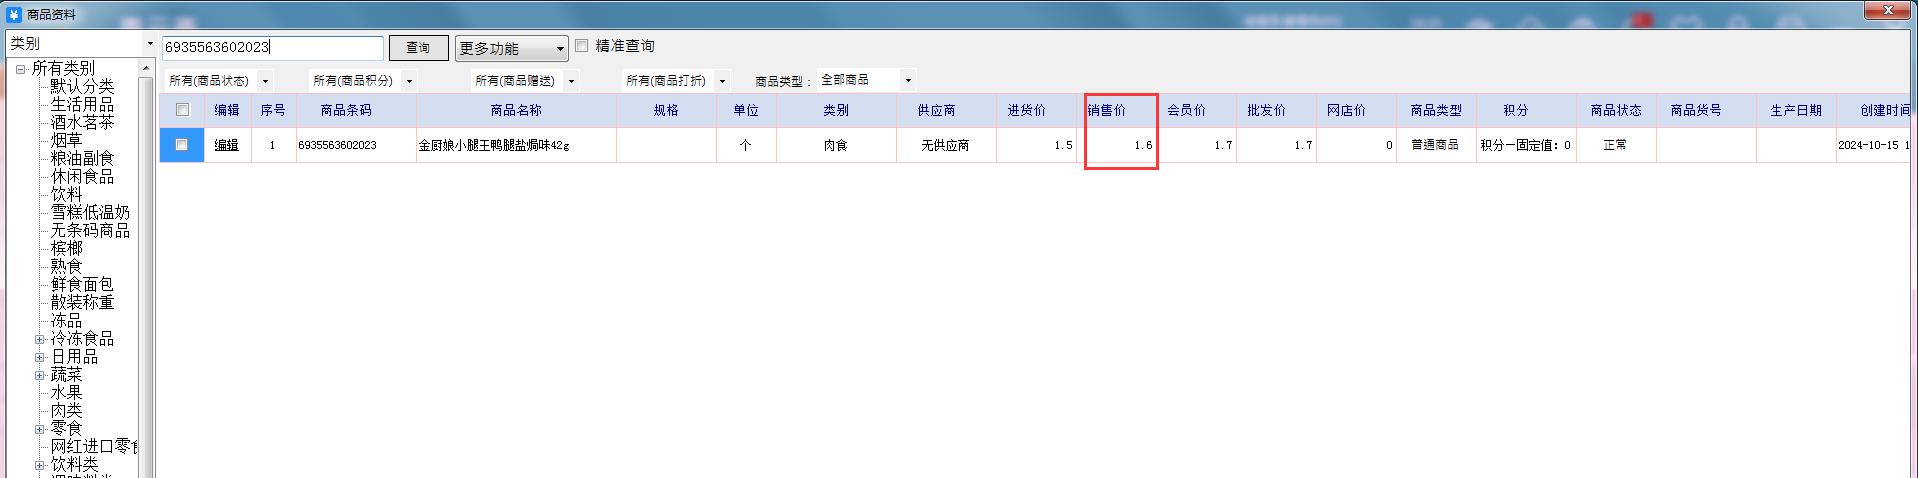Open the 所有(商品状态) filter dropdown

coord(265,81)
